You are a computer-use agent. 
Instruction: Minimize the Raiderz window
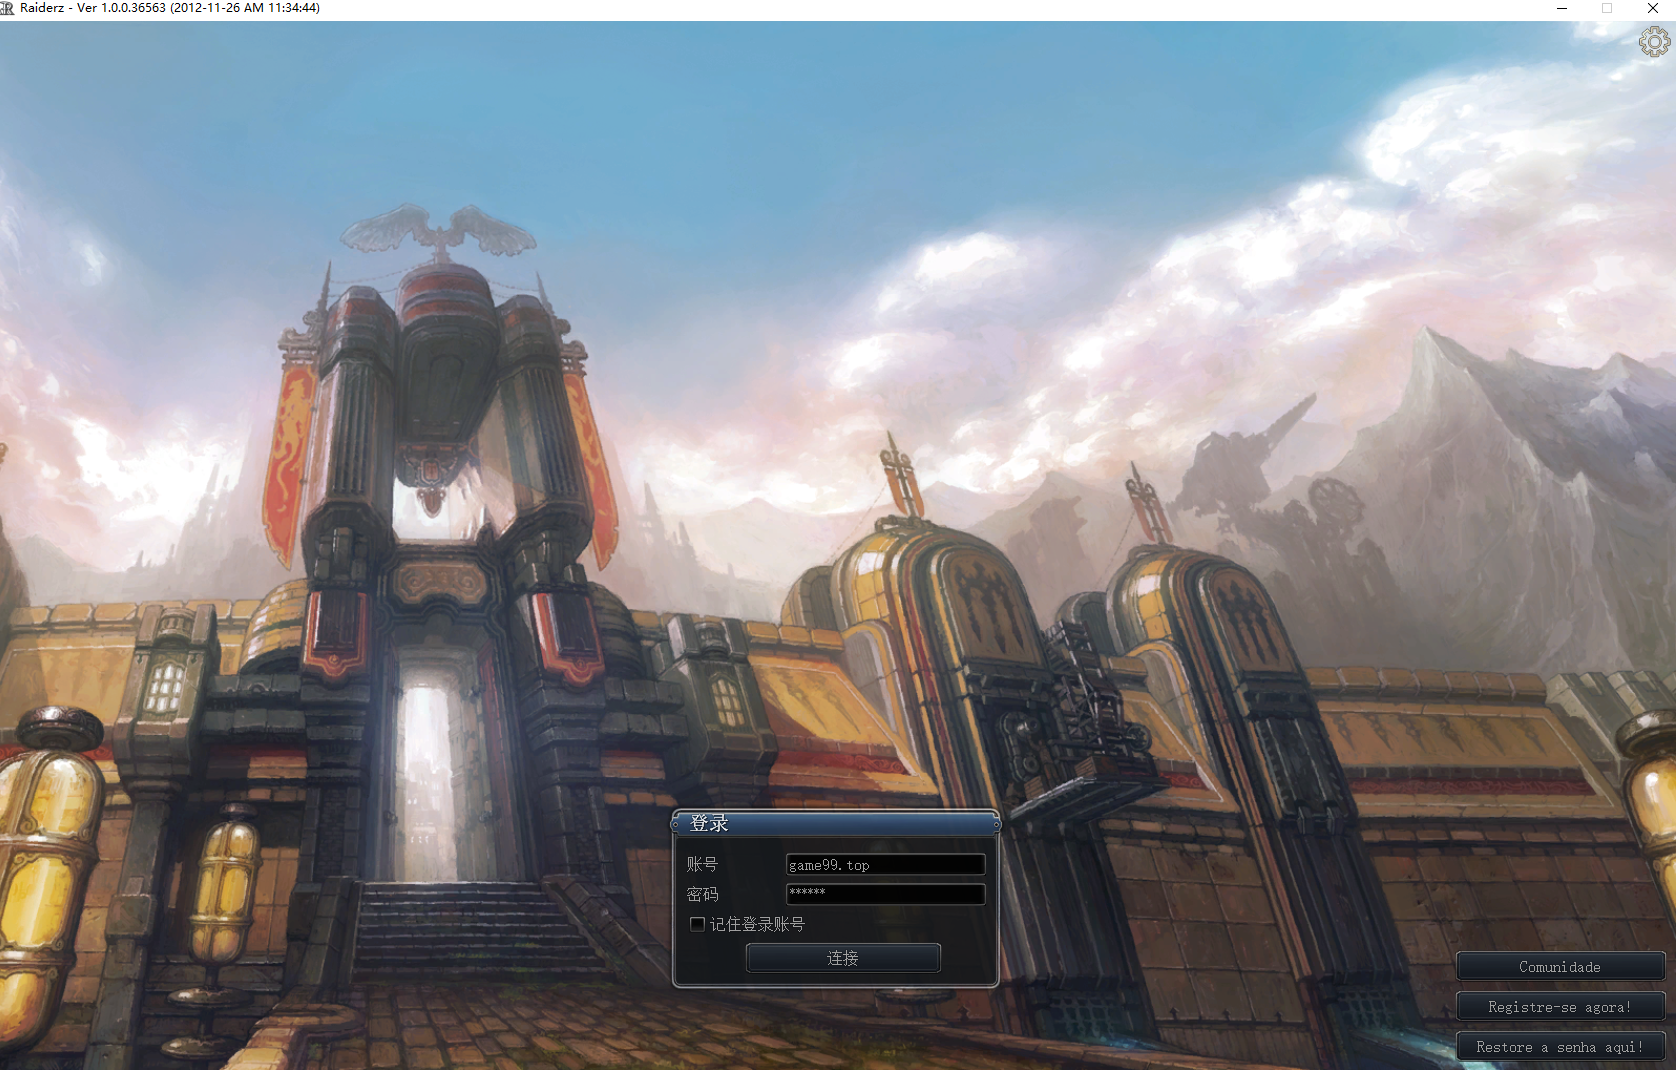click(x=1561, y=8)
